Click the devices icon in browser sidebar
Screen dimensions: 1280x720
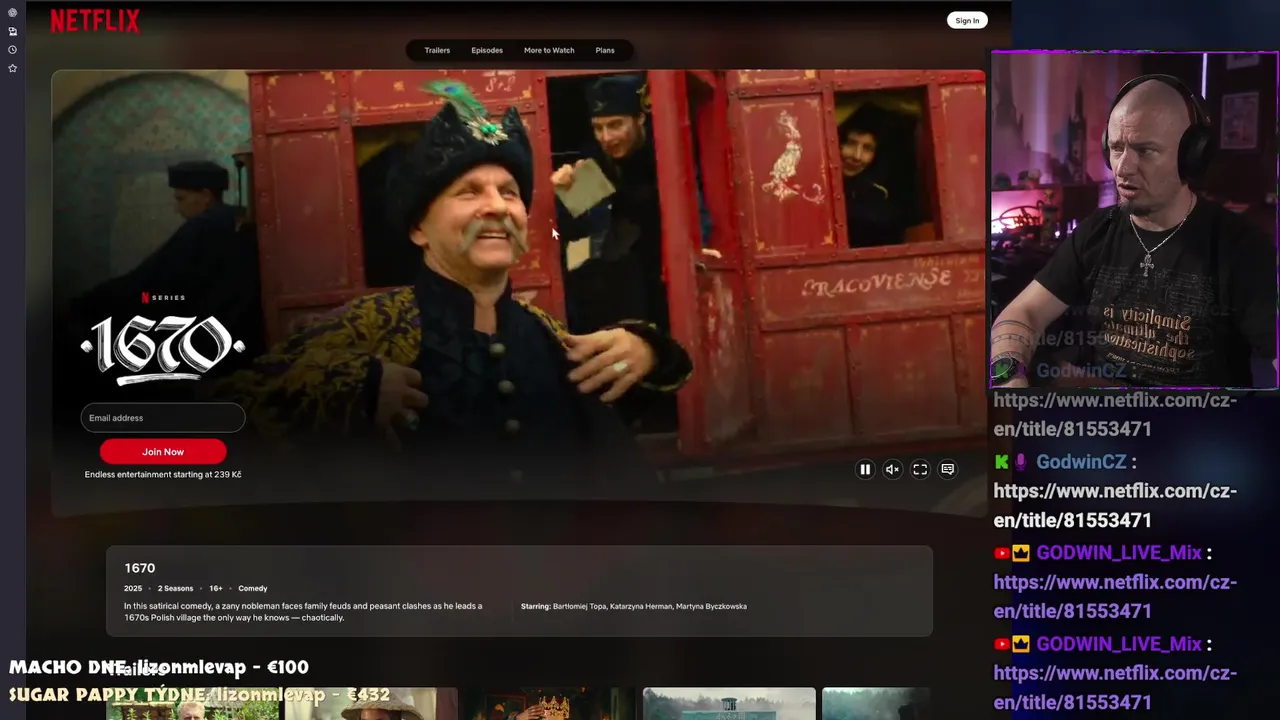pos(13,31)
